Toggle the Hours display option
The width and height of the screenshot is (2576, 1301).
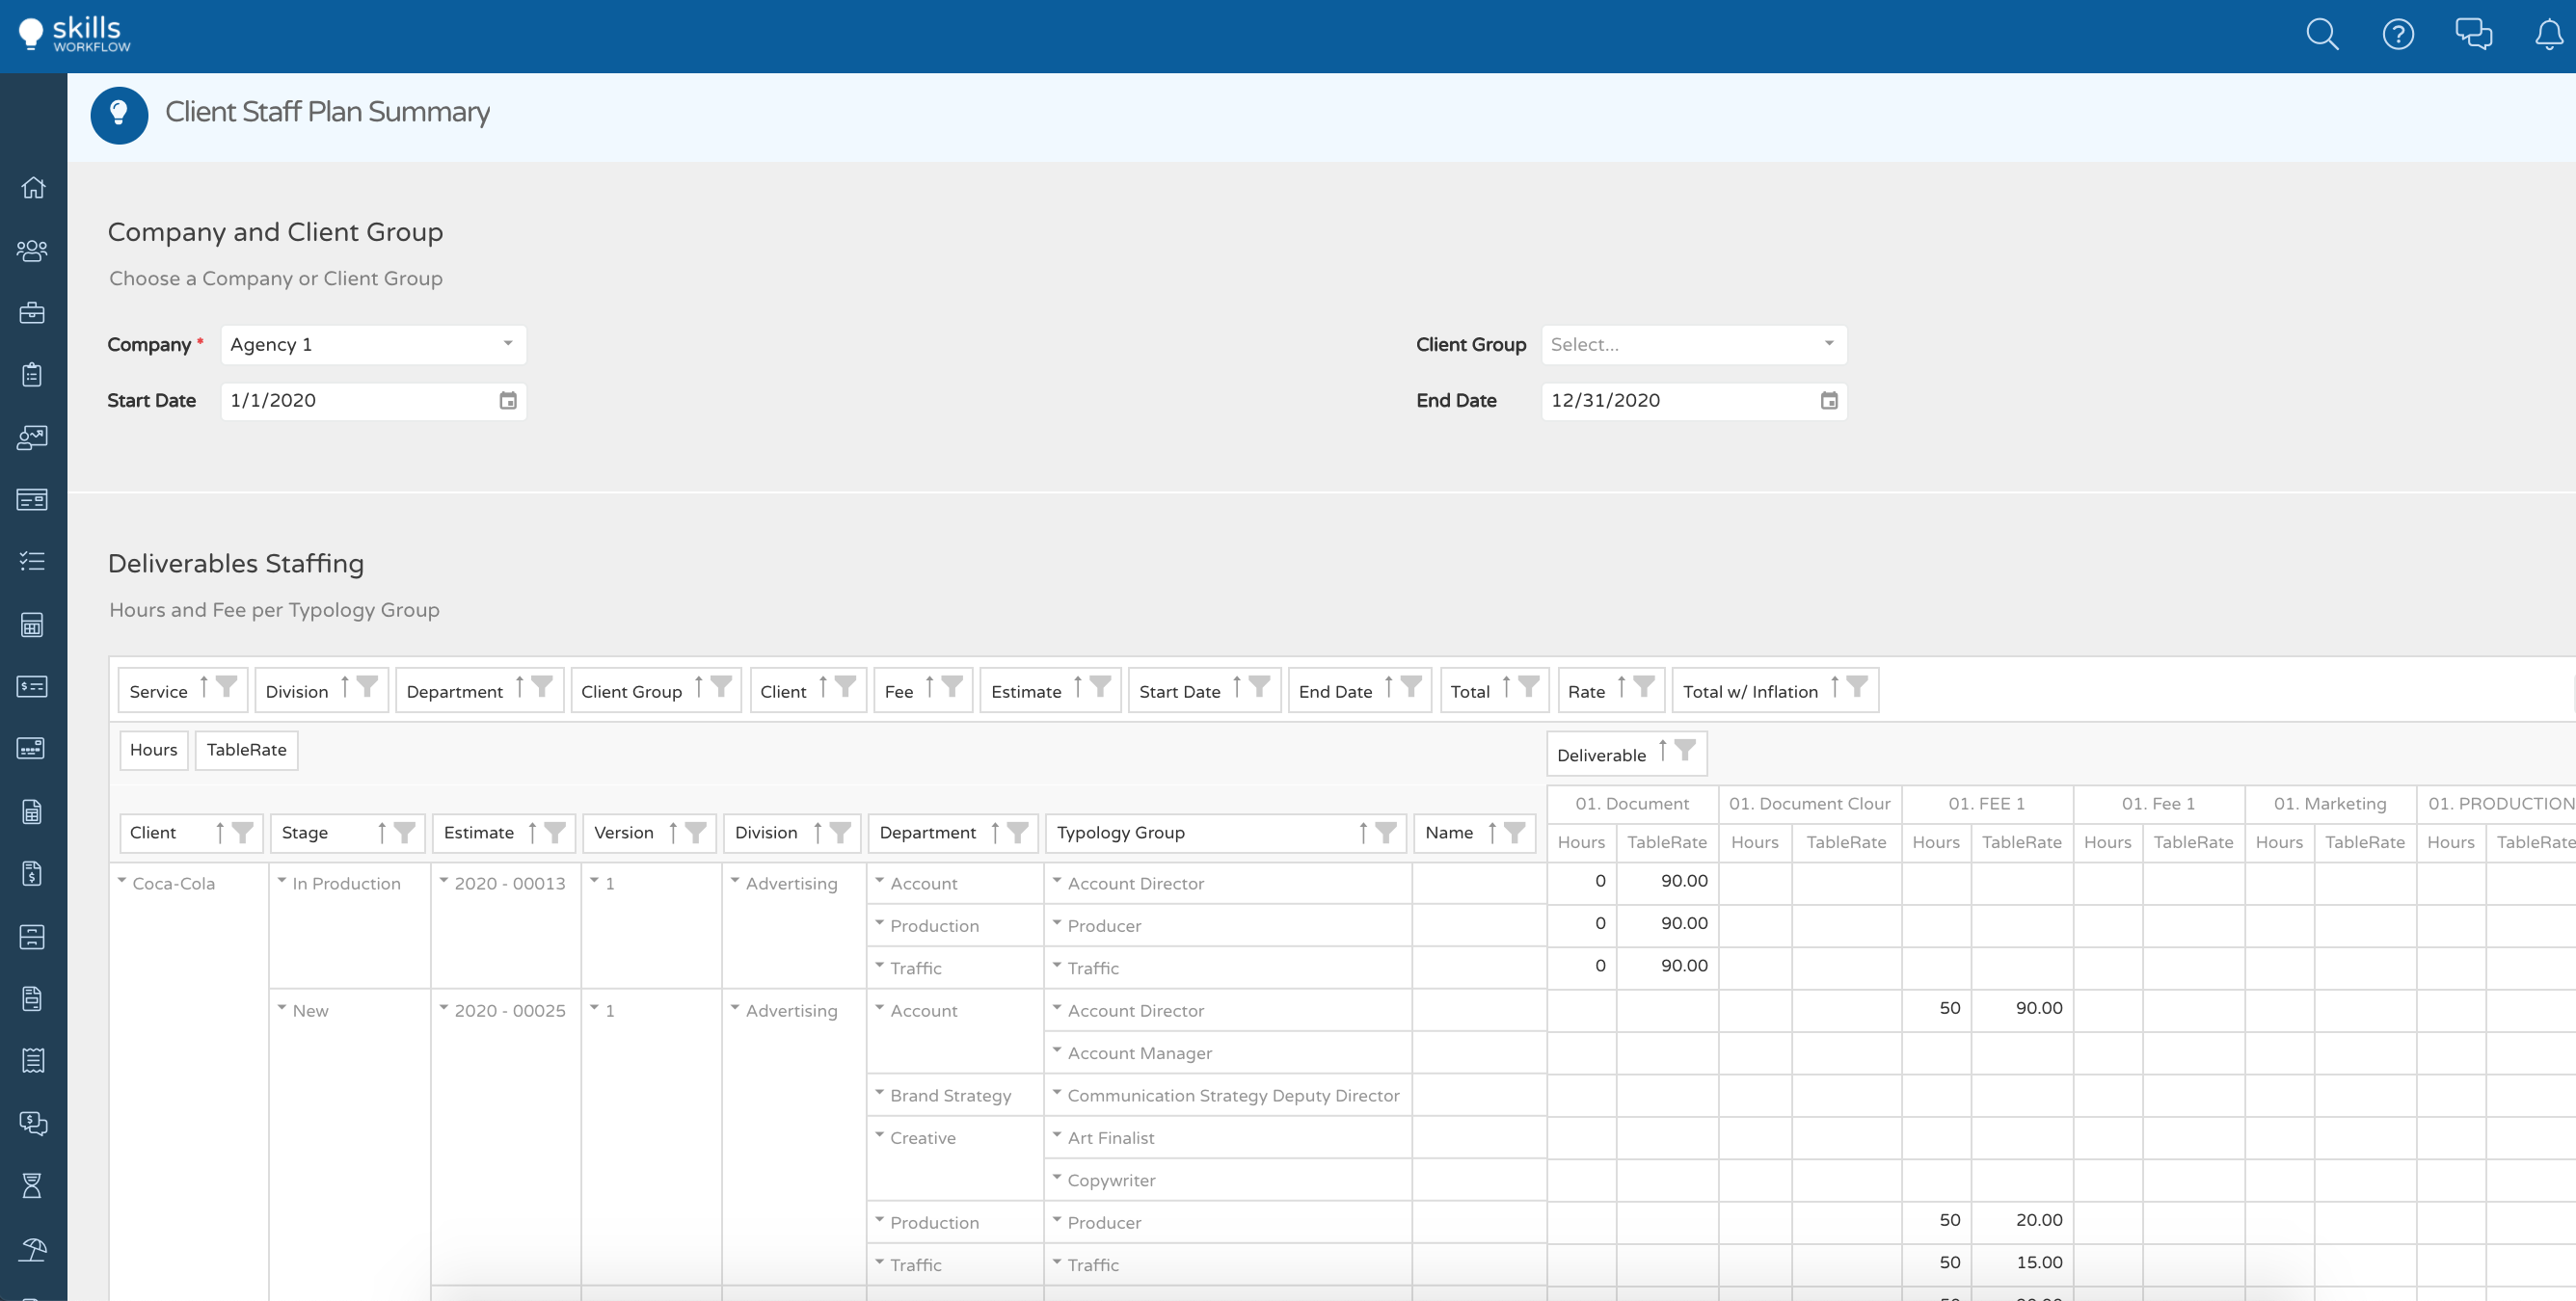[153, 749]
